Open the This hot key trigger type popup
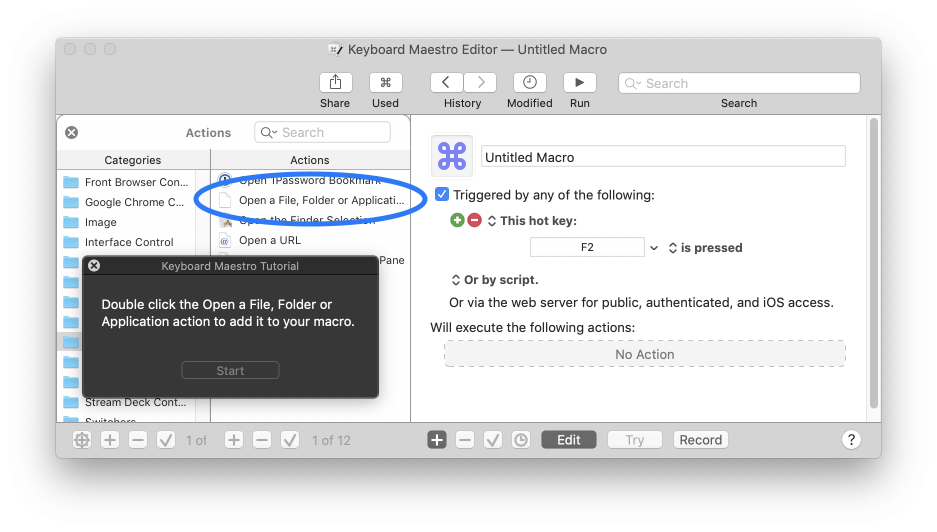Image resolution: width=937 pixels, height=532 pixels. click(532, 221)
